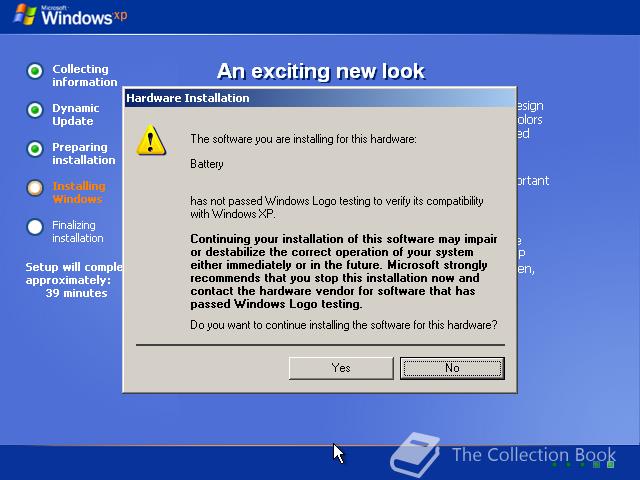This screenshot has height=480, width=640.
Task: Click the Hardware Installation title bar
Action: point(320,98)
